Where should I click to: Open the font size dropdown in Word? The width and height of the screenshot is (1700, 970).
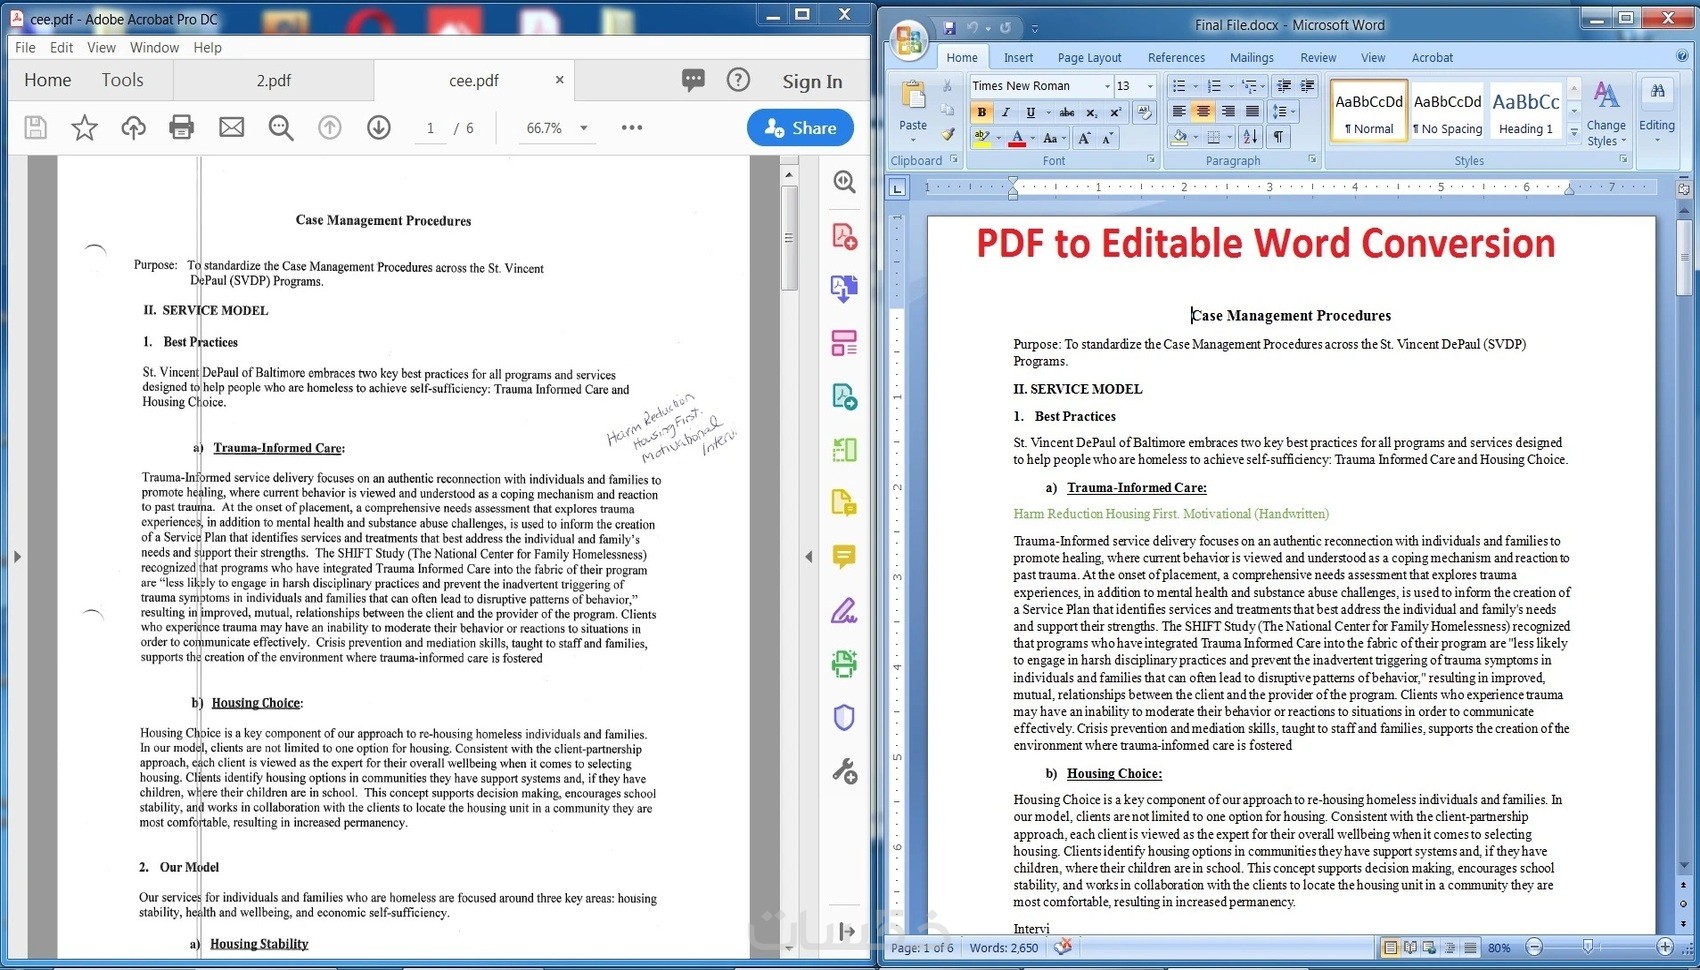[1150, 86]
